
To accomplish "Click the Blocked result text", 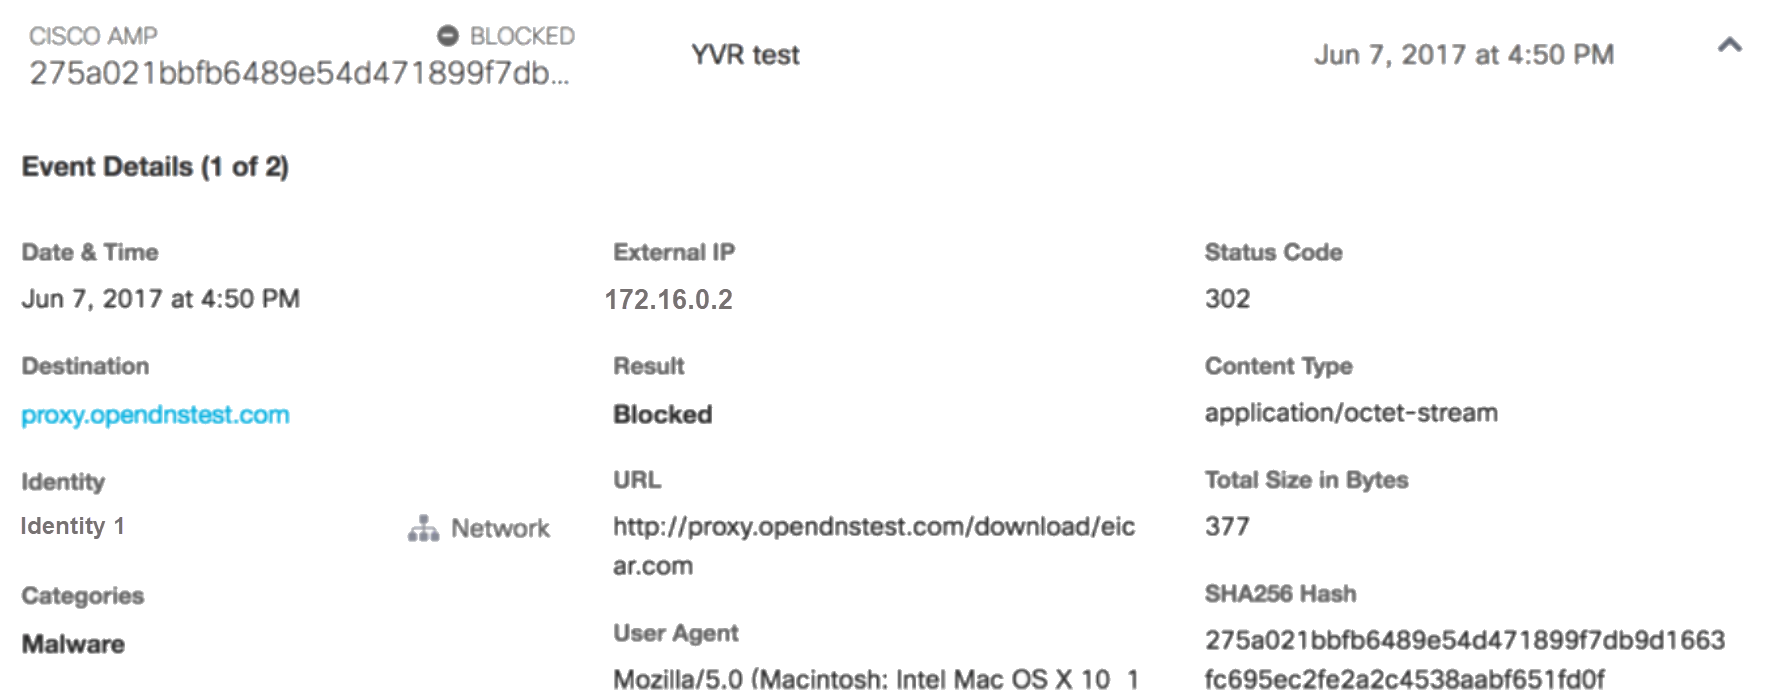I will tap(662, 414).
